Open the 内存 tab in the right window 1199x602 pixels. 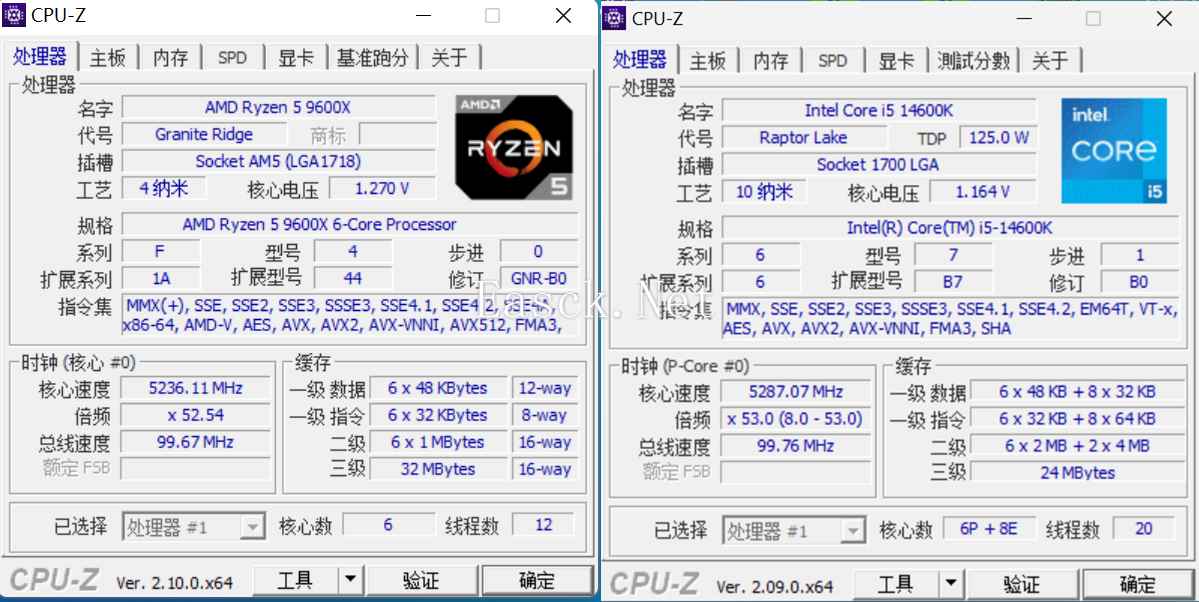click(770, 60)
